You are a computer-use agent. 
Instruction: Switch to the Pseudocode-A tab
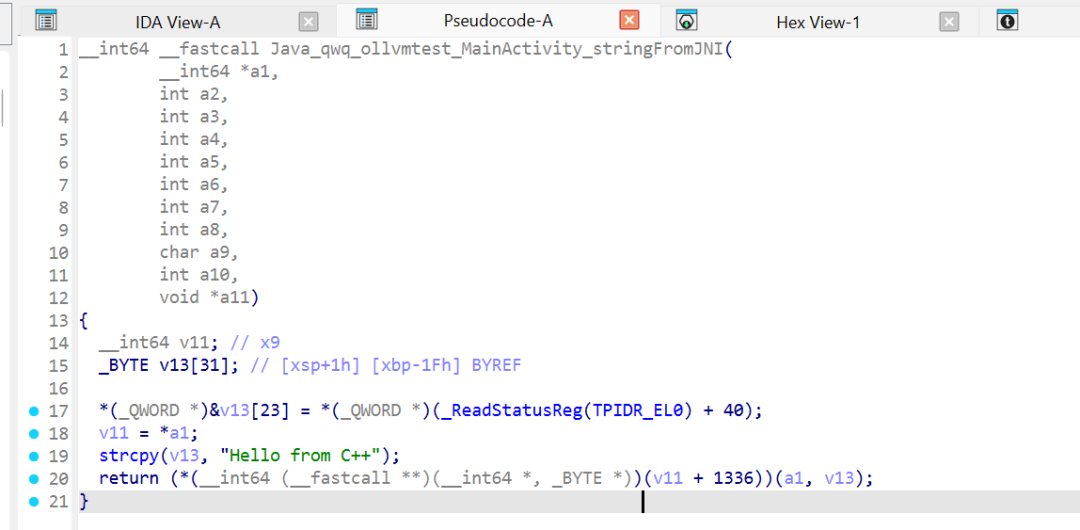(499, 21)
